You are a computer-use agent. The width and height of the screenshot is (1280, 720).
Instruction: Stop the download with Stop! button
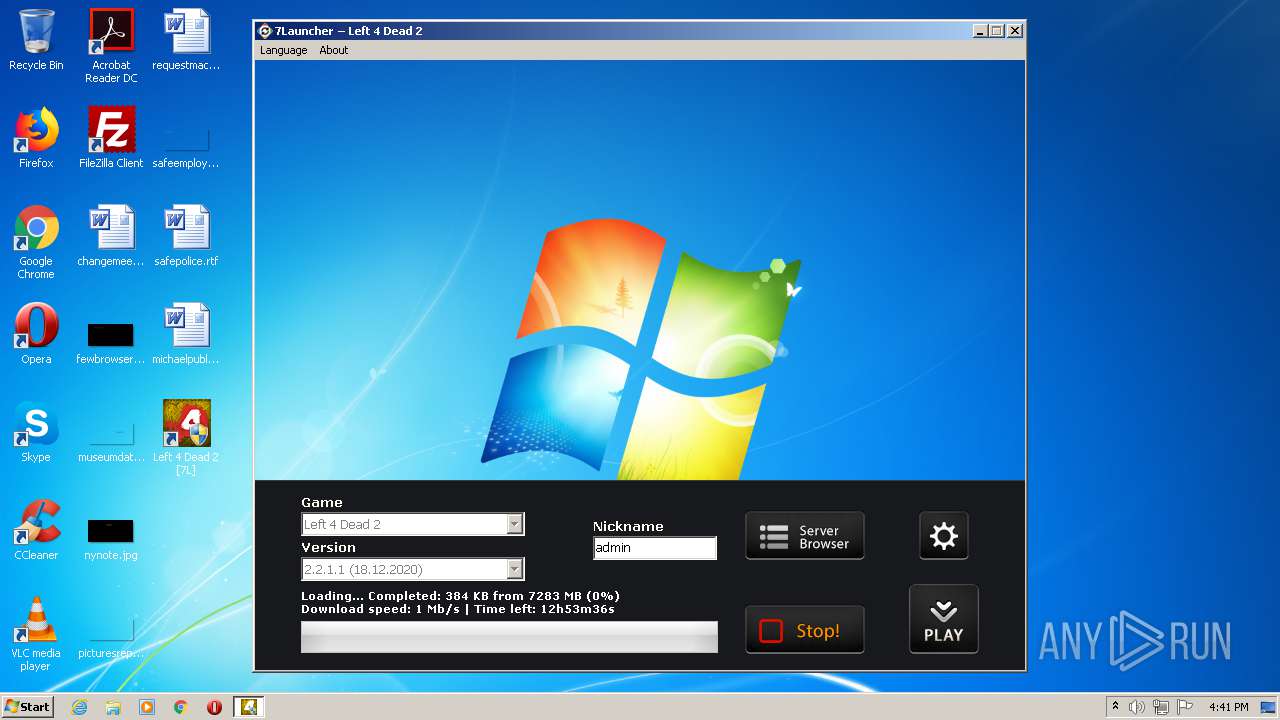coord(804,630)
